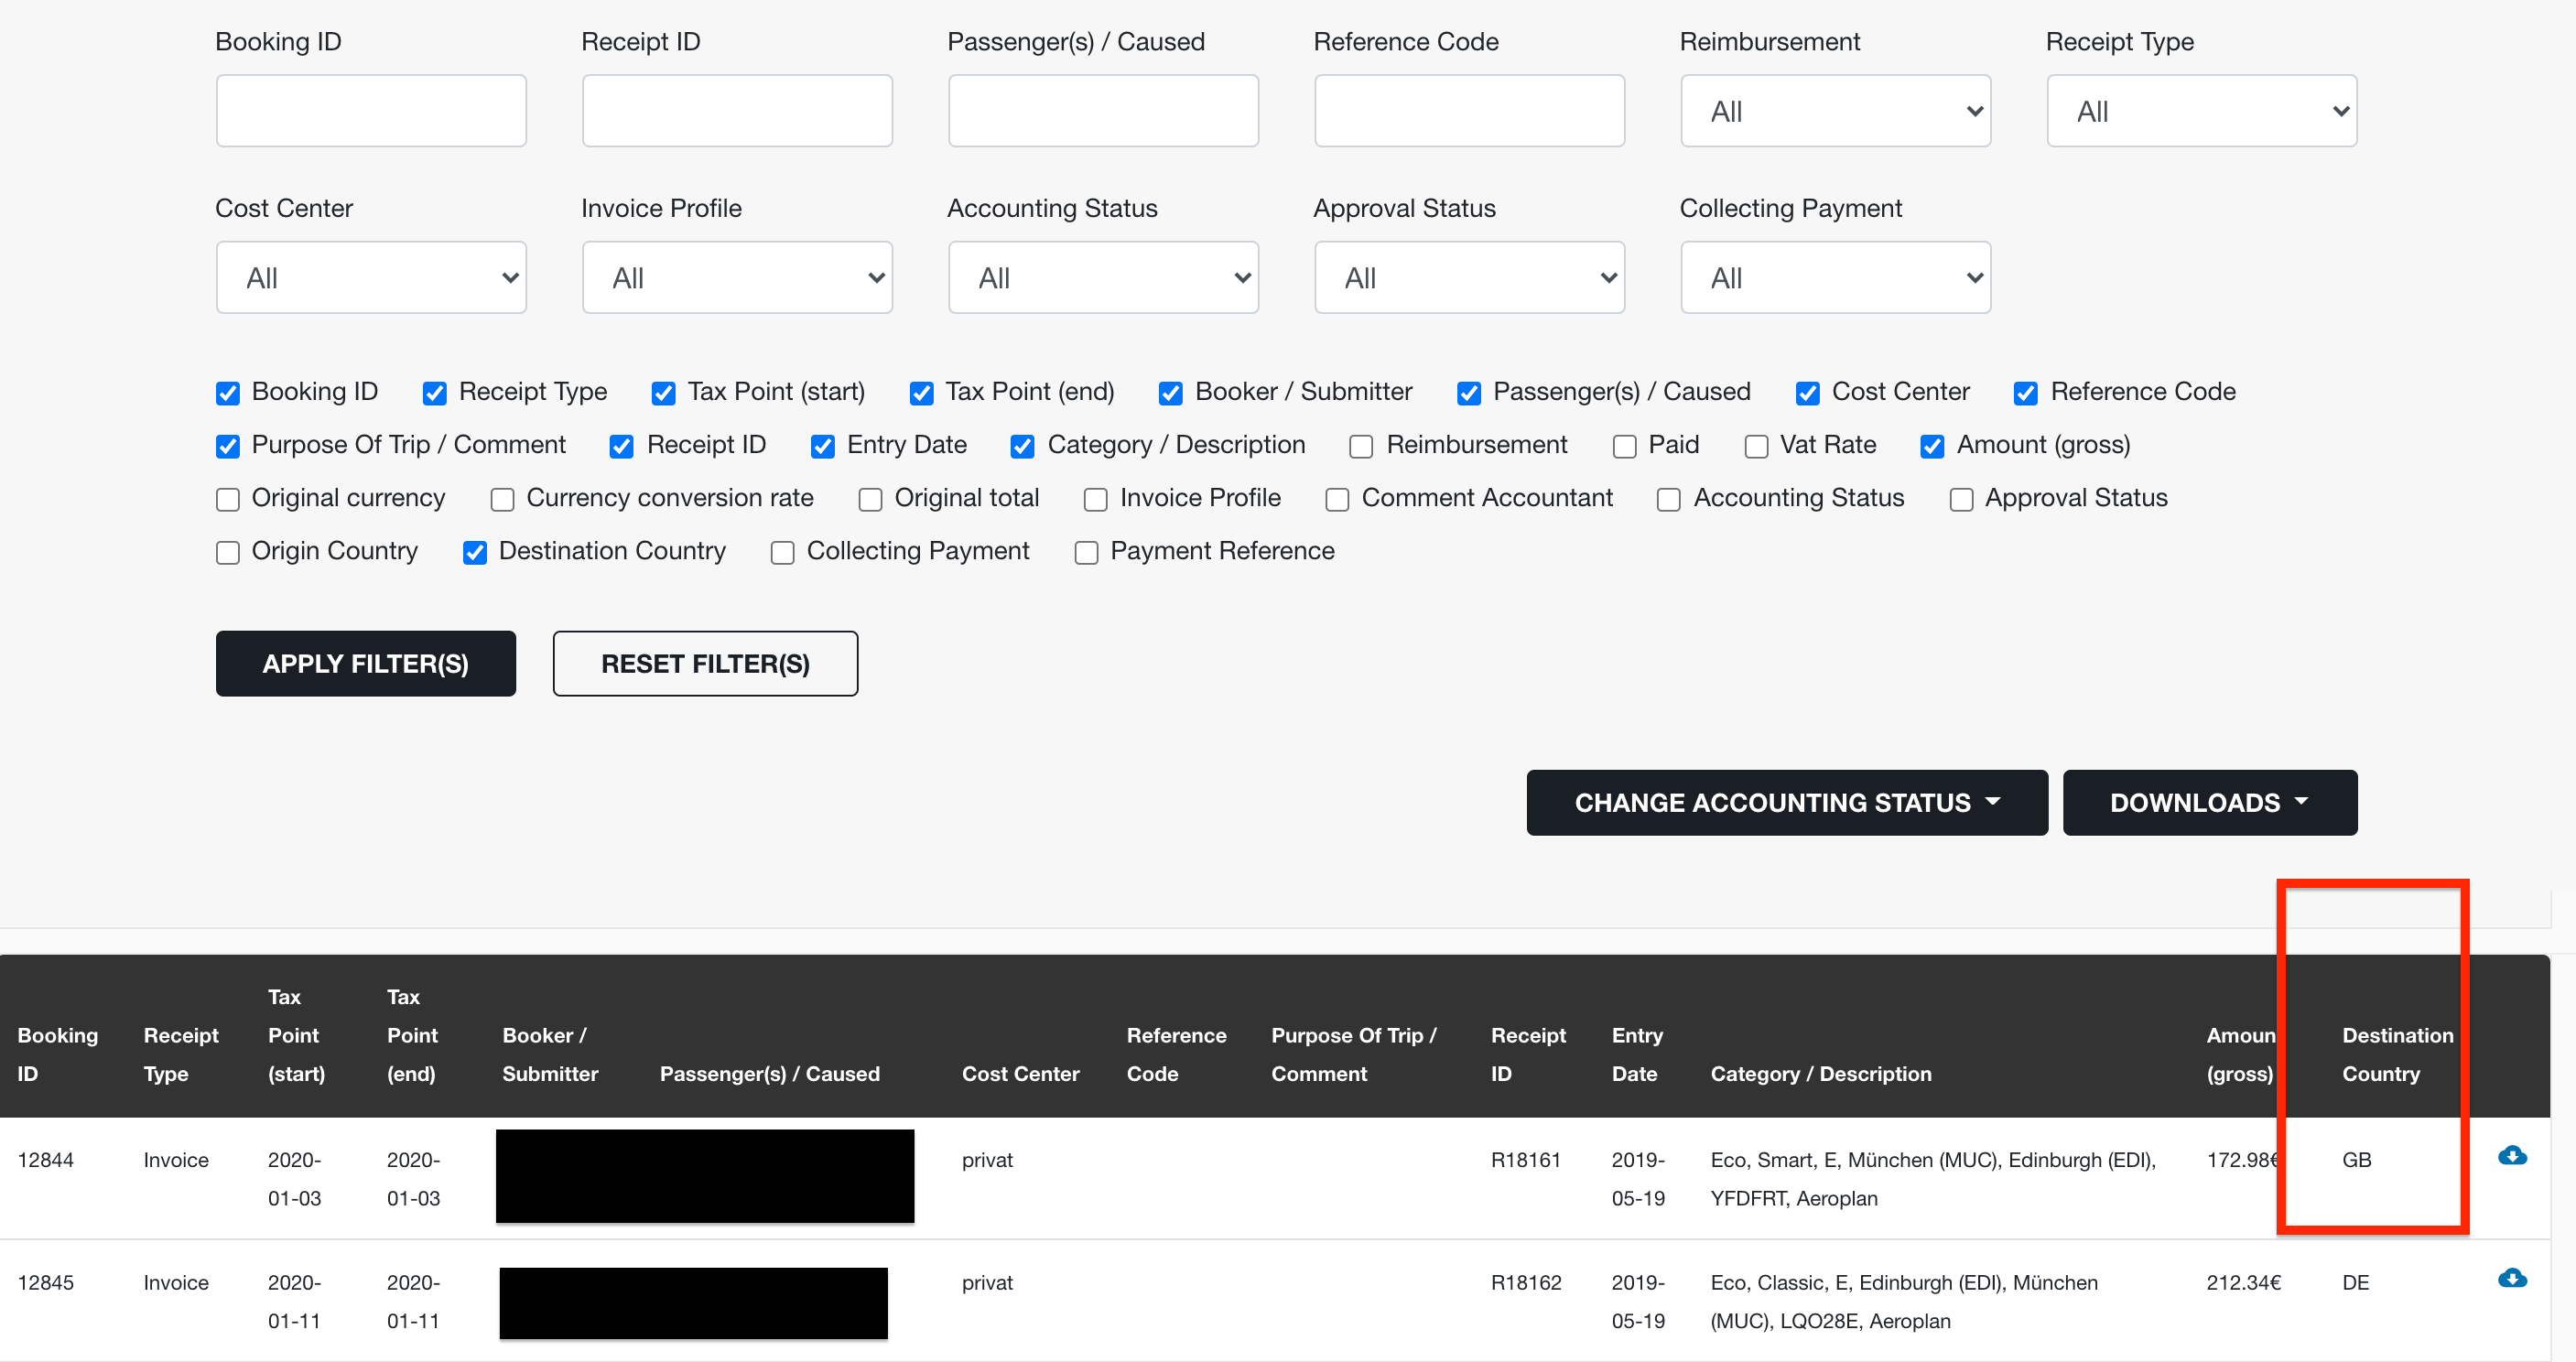Enable Collecting Payment column checkbox
Image resolution: width=2576 pixels, height=1362 pixels.
pyautogui.click(x=783, y=552)
